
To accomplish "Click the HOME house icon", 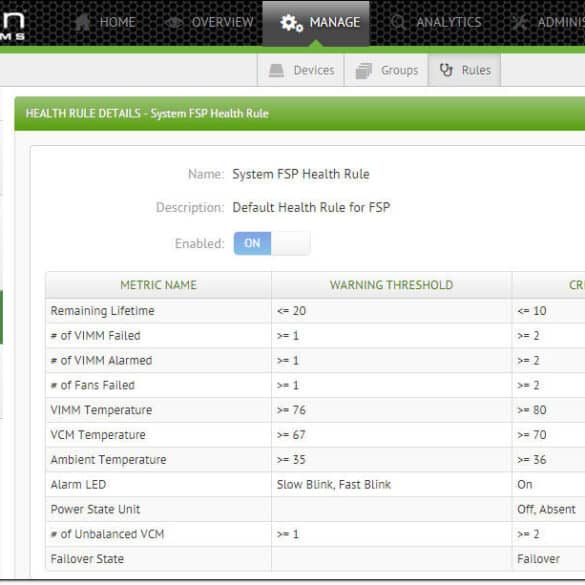I will point(83,22).
